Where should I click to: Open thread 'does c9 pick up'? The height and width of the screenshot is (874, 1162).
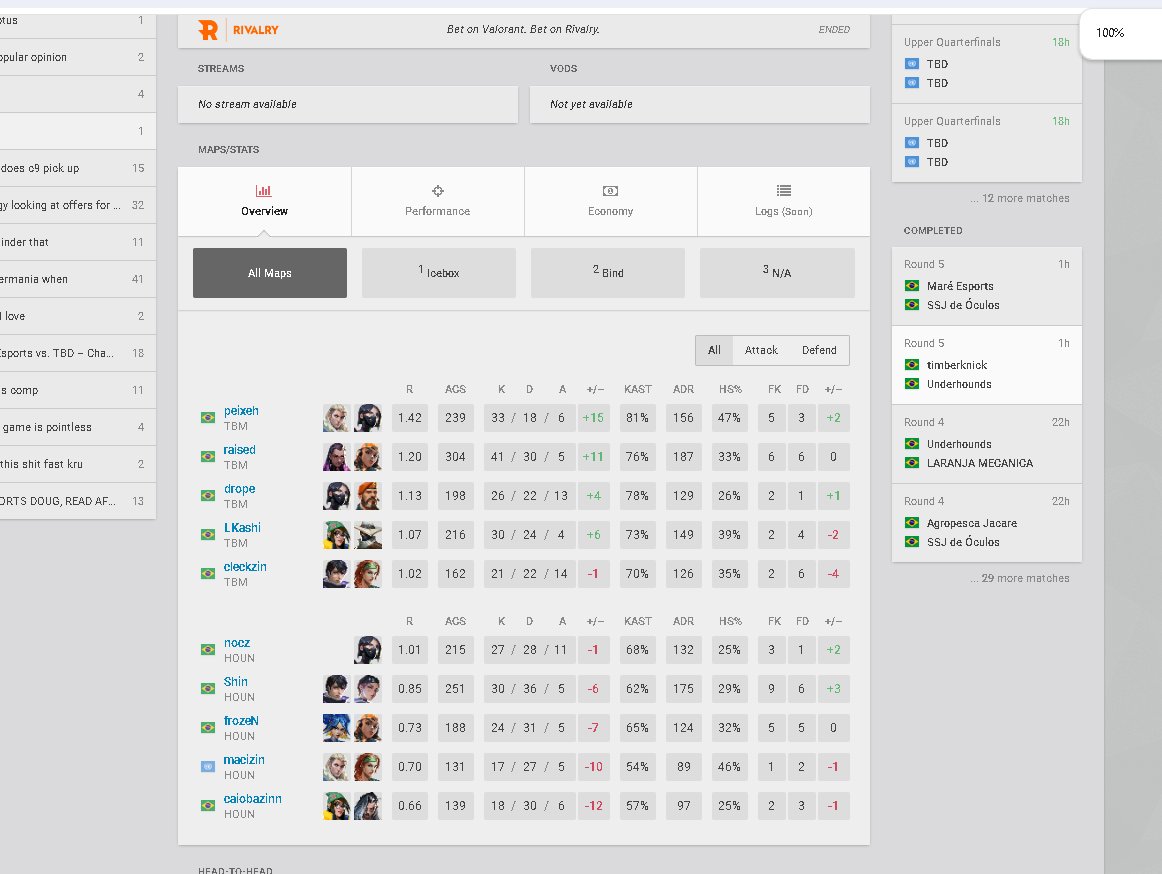tap(77, 168)
